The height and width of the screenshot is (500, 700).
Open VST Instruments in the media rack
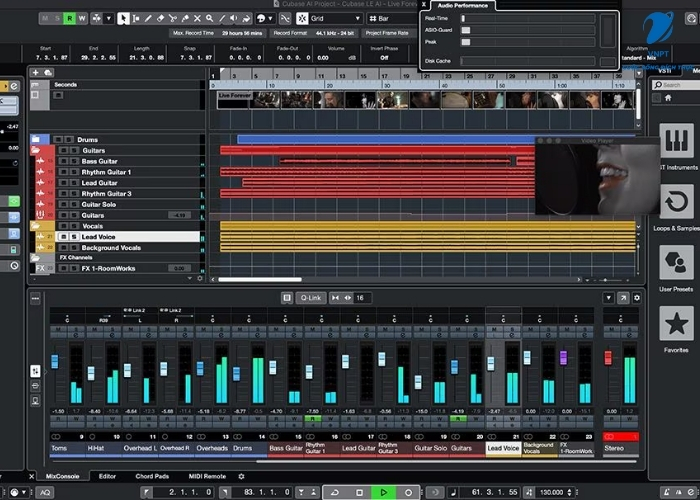click(x=676, y=141)
